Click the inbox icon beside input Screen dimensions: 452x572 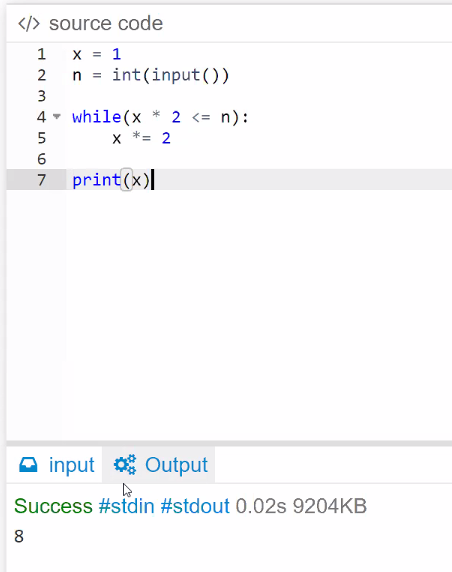tap(28, 465)
